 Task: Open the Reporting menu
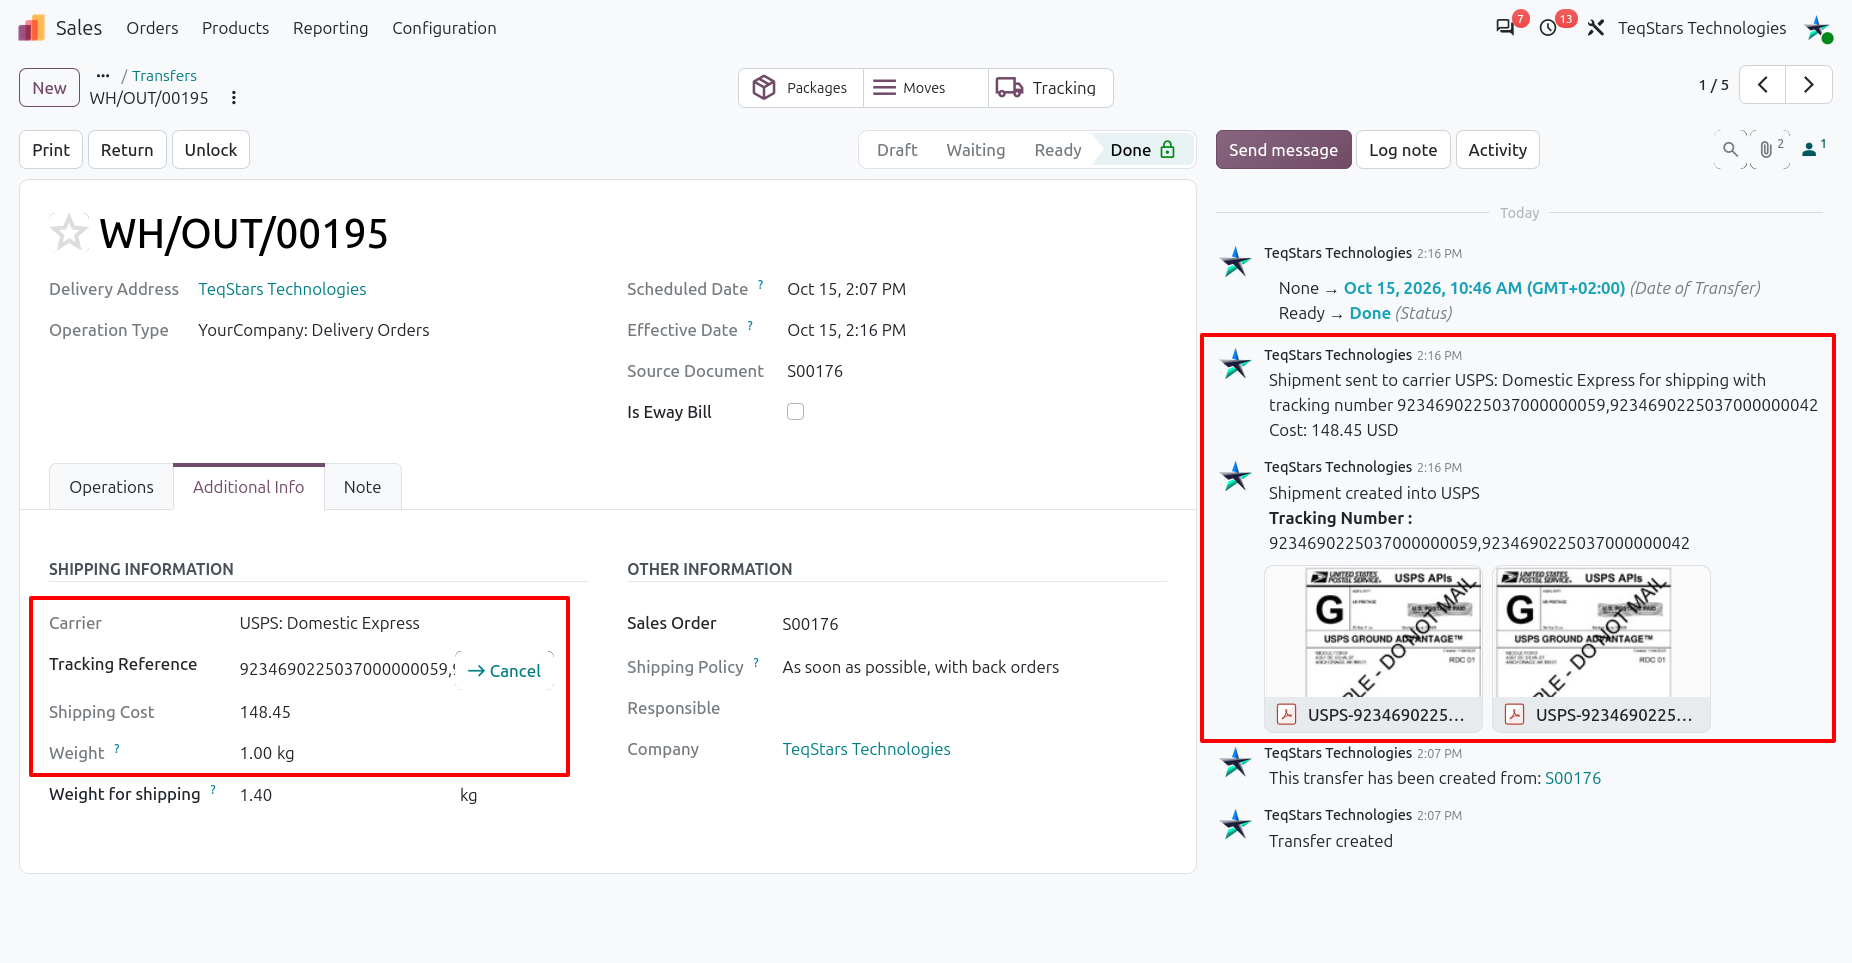point(331,28)
